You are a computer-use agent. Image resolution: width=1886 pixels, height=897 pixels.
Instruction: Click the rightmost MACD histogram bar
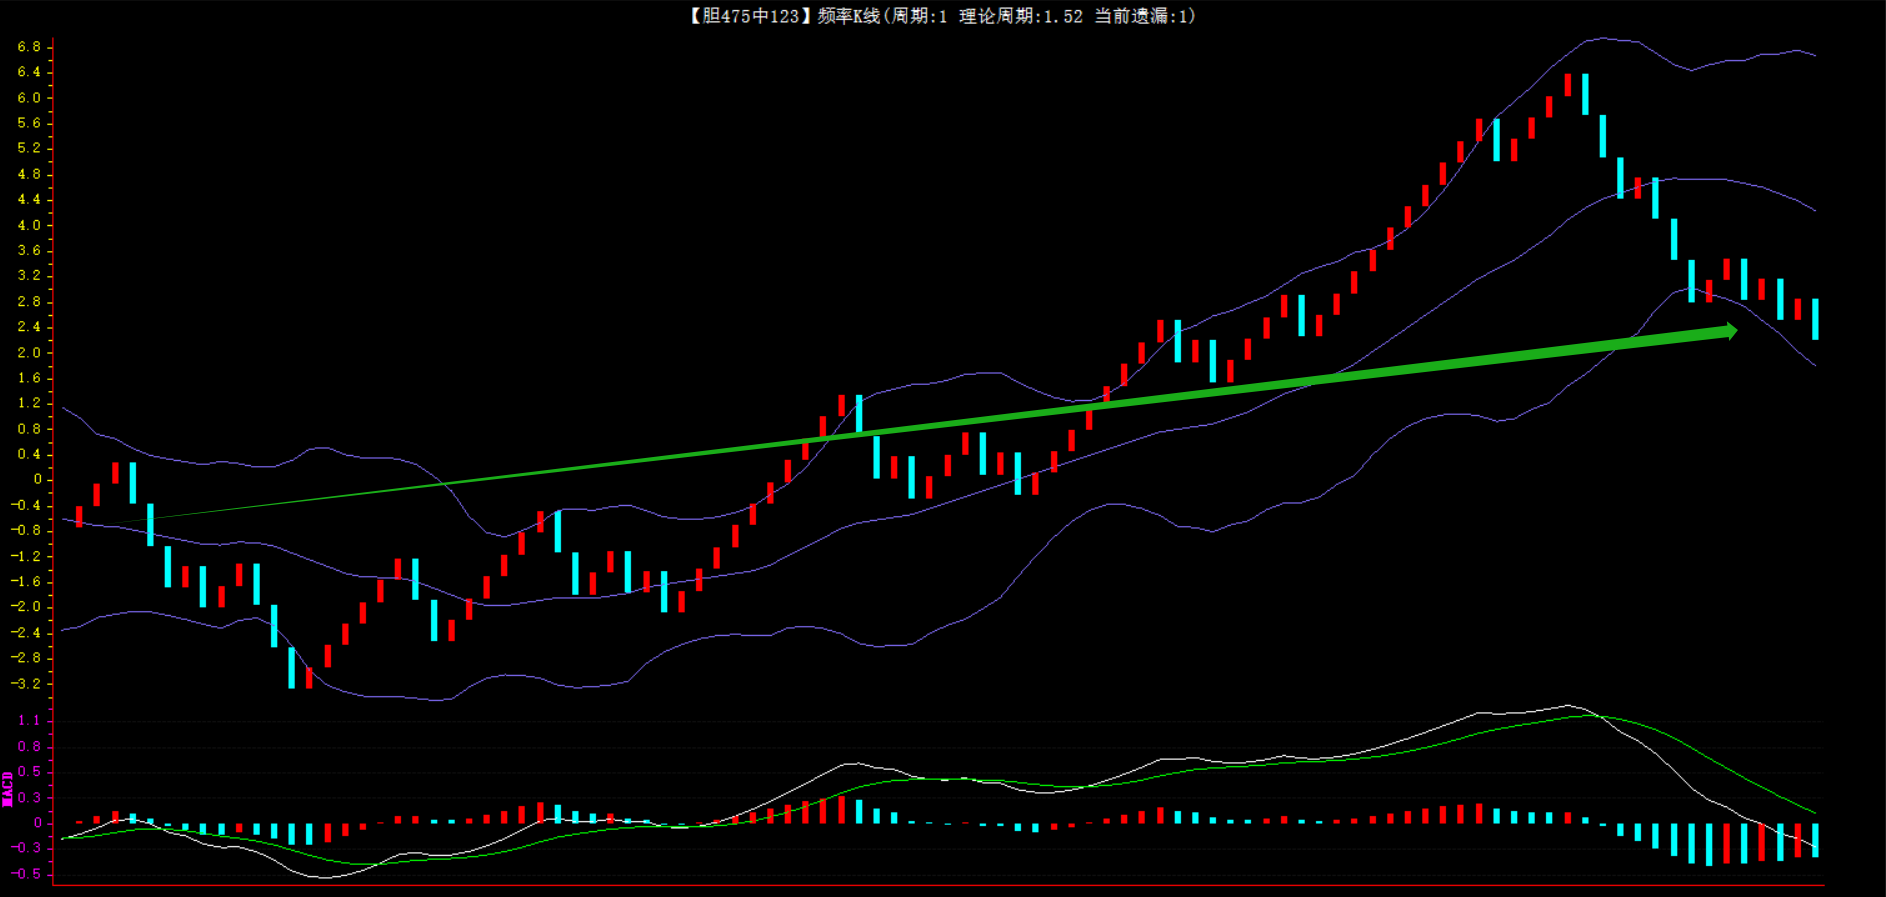(1815, 840)
